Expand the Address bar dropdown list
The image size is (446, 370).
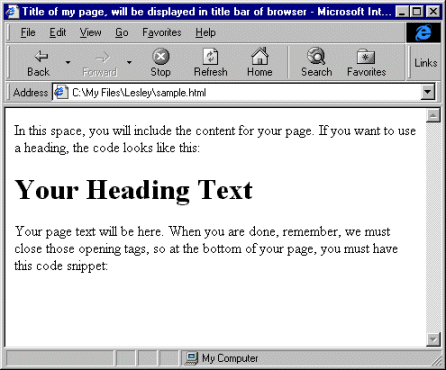tap(428, 92)
